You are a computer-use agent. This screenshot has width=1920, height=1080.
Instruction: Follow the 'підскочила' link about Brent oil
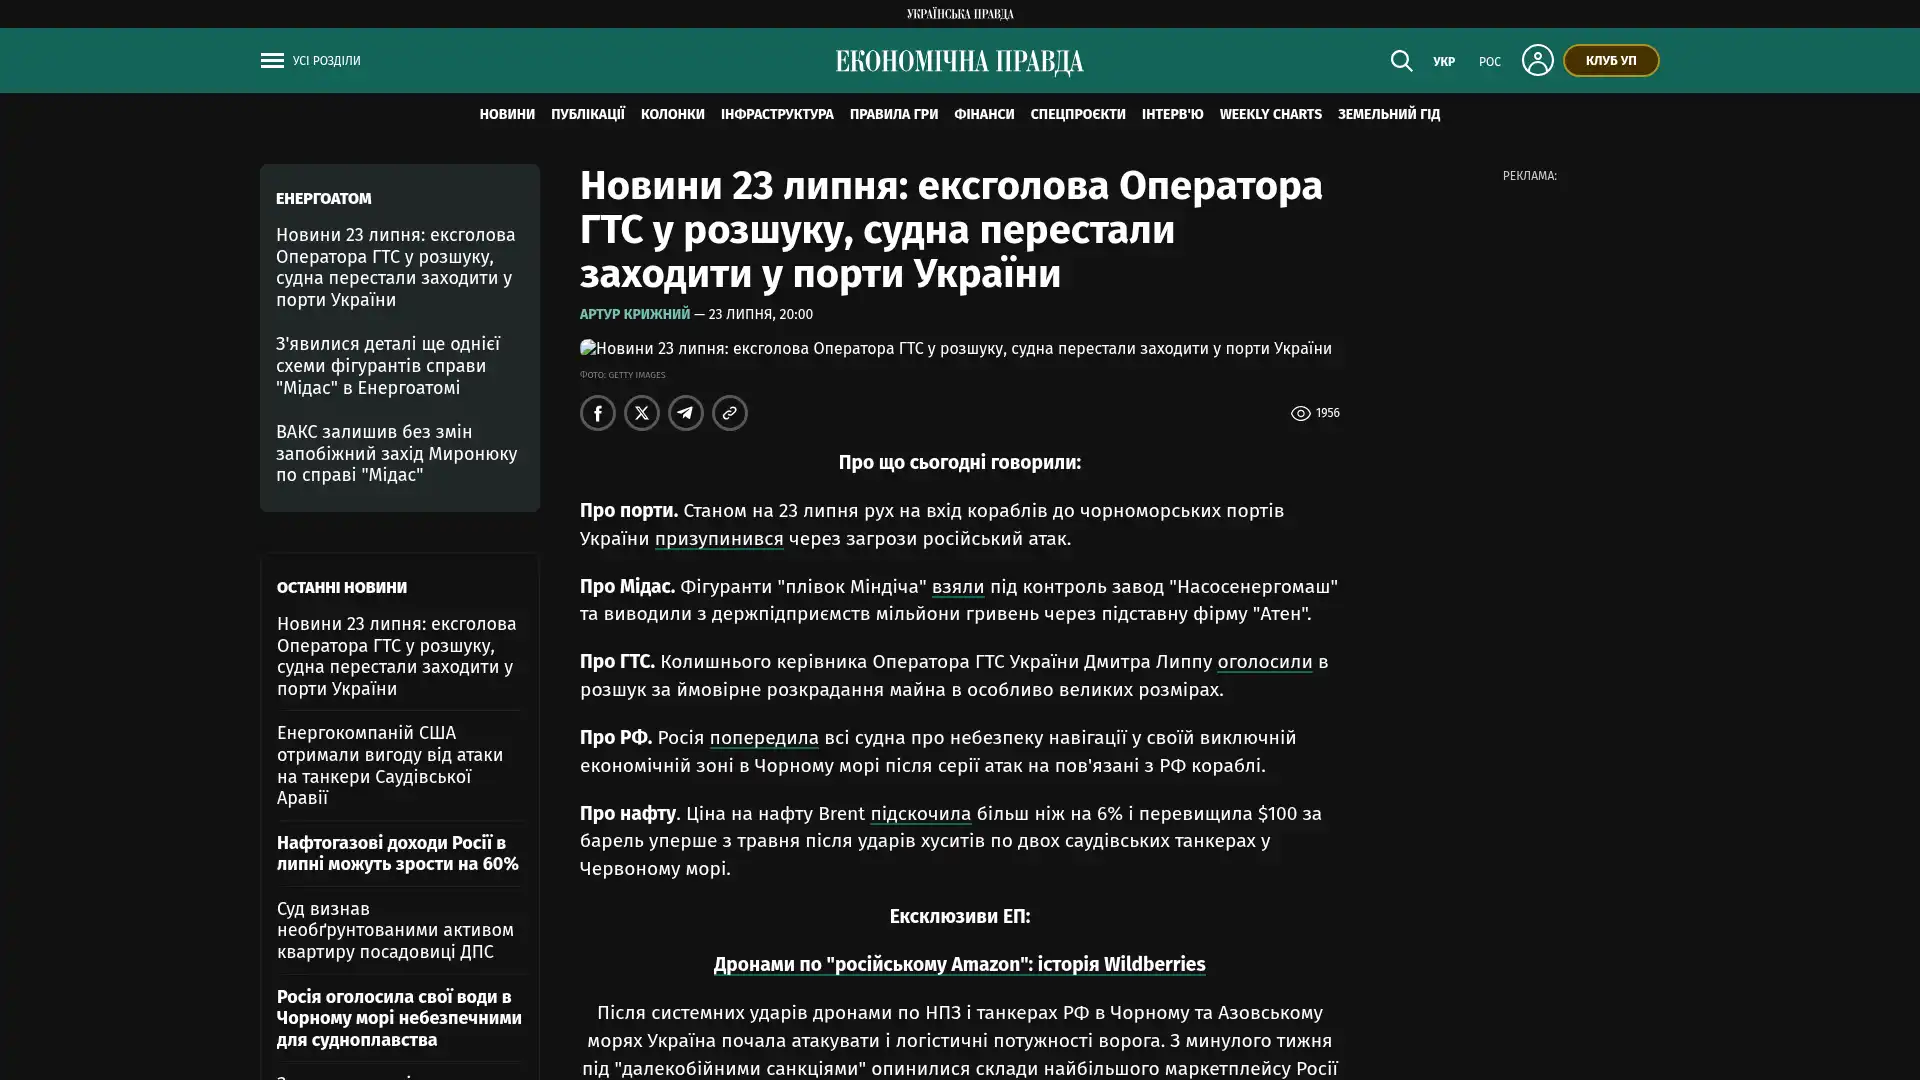921,814
